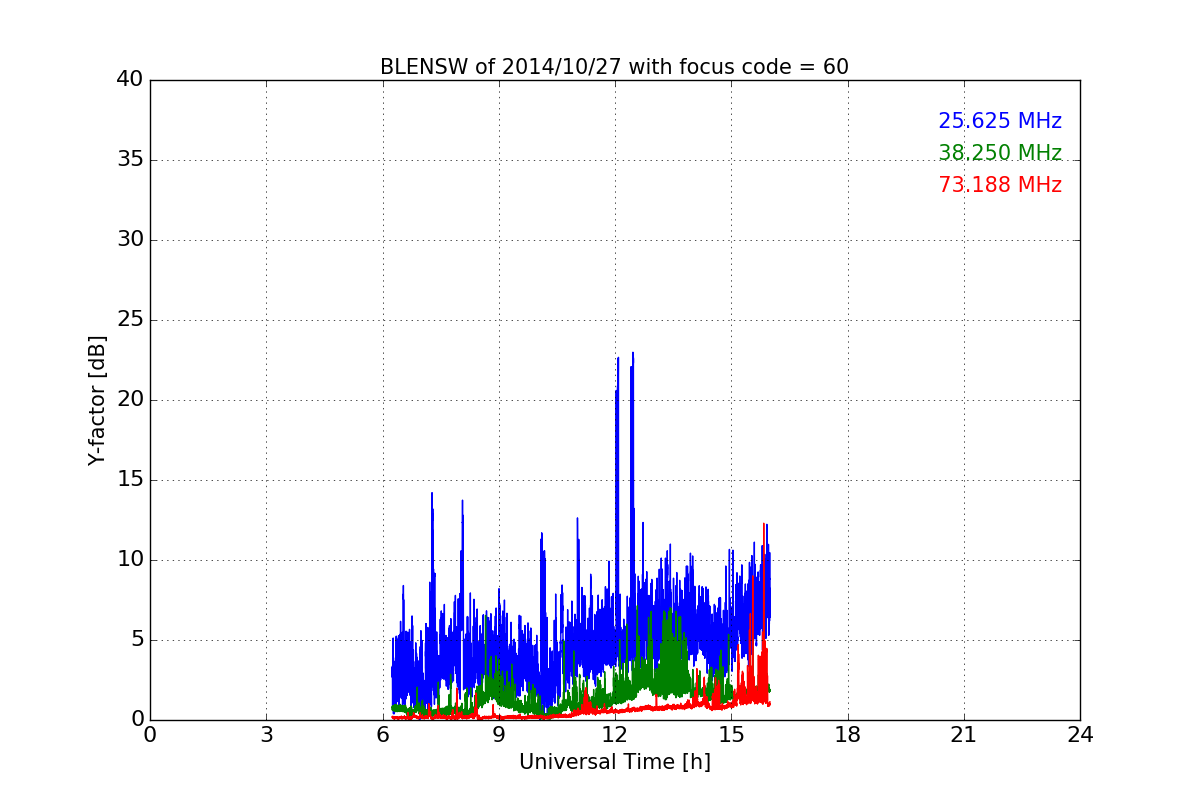Click the x-axis tick label 12

[x=615, y=735]
